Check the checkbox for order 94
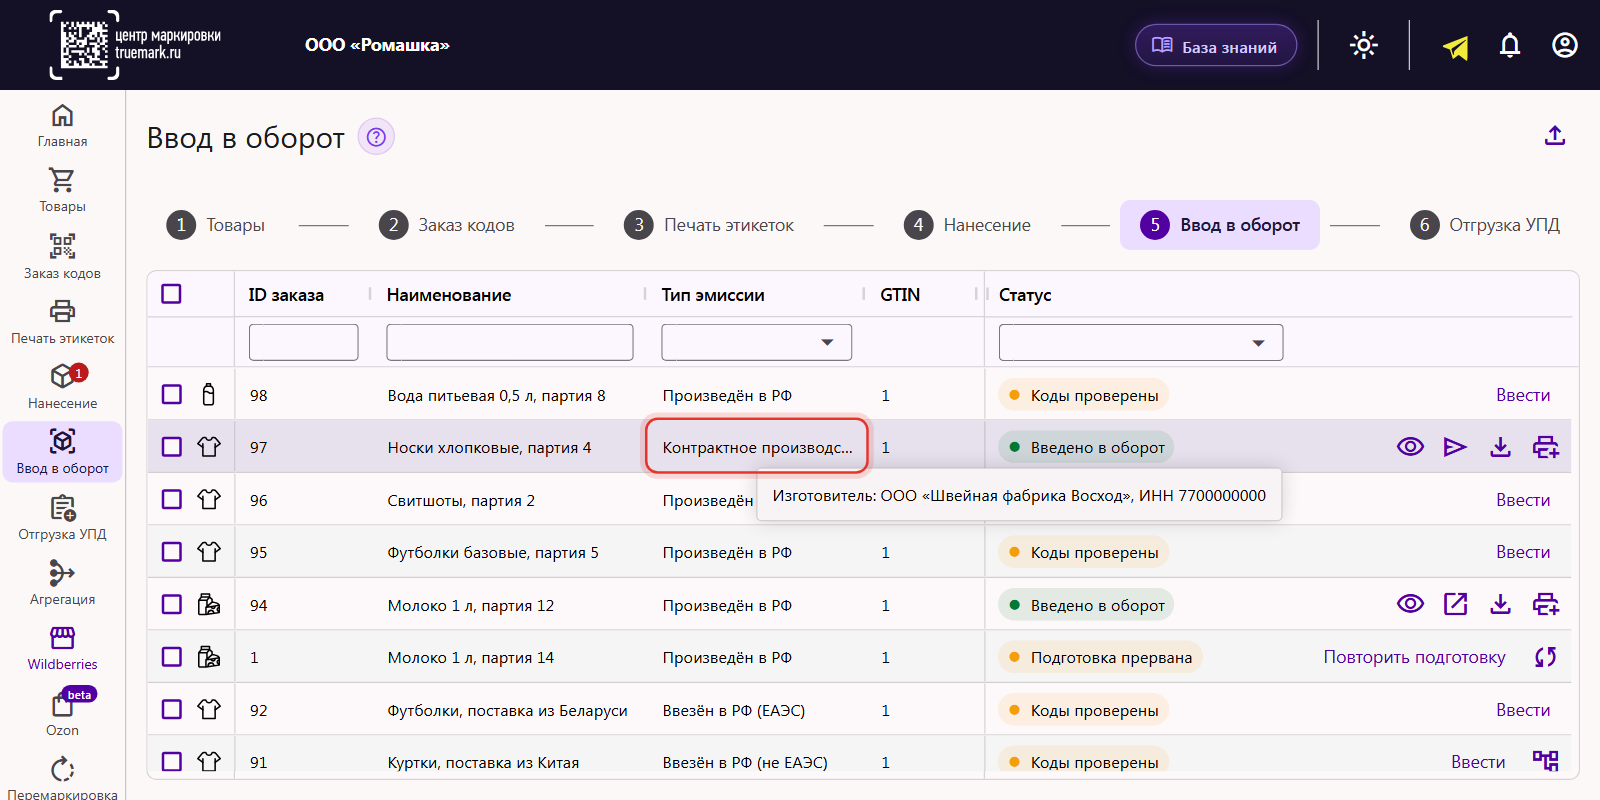 point(172,605)
